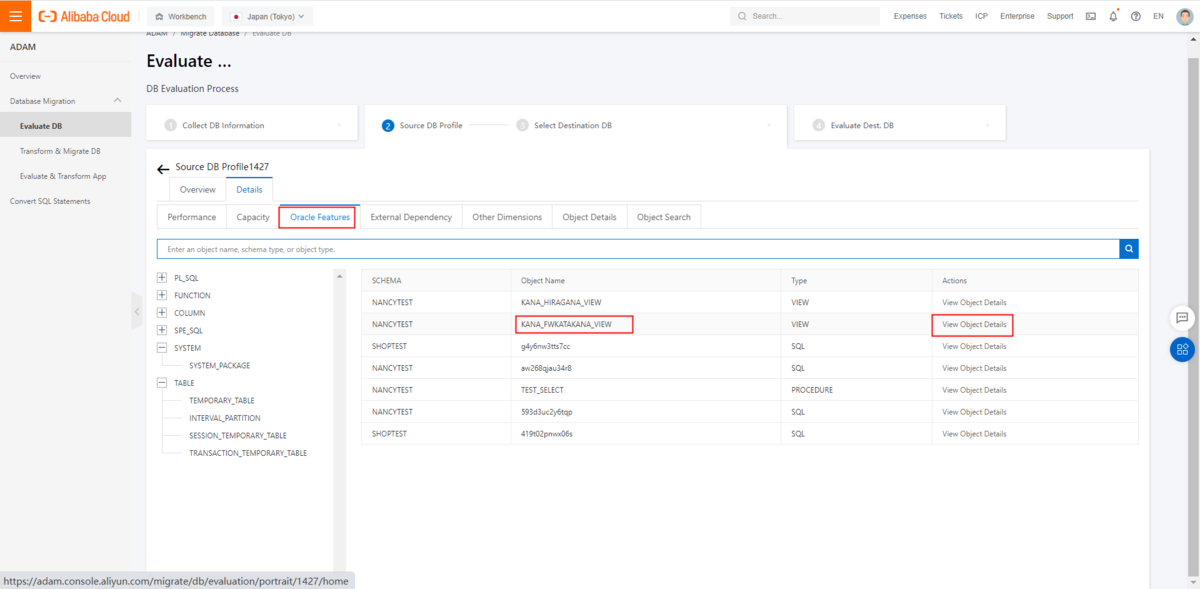Focus the top bar Search box

click(x=805, y=16)
